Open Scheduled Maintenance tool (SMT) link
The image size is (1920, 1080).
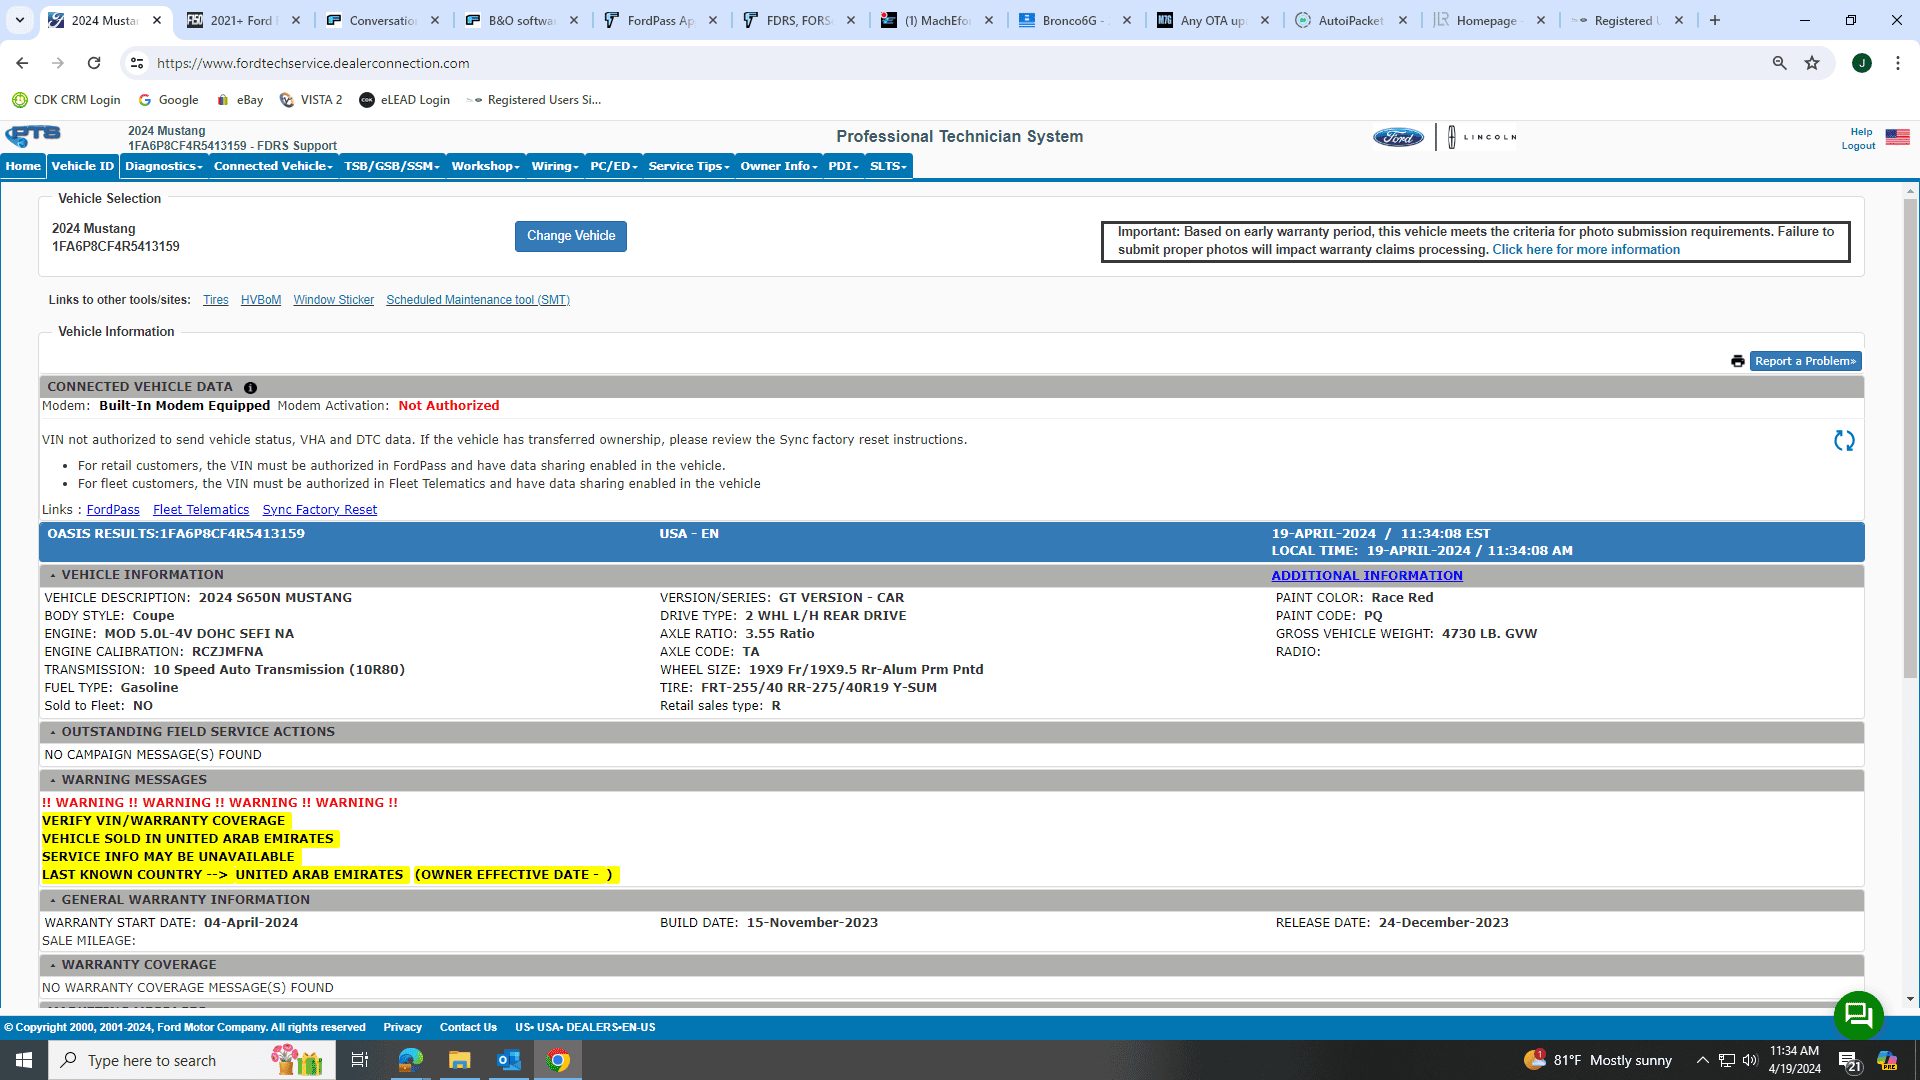(478, 300)
